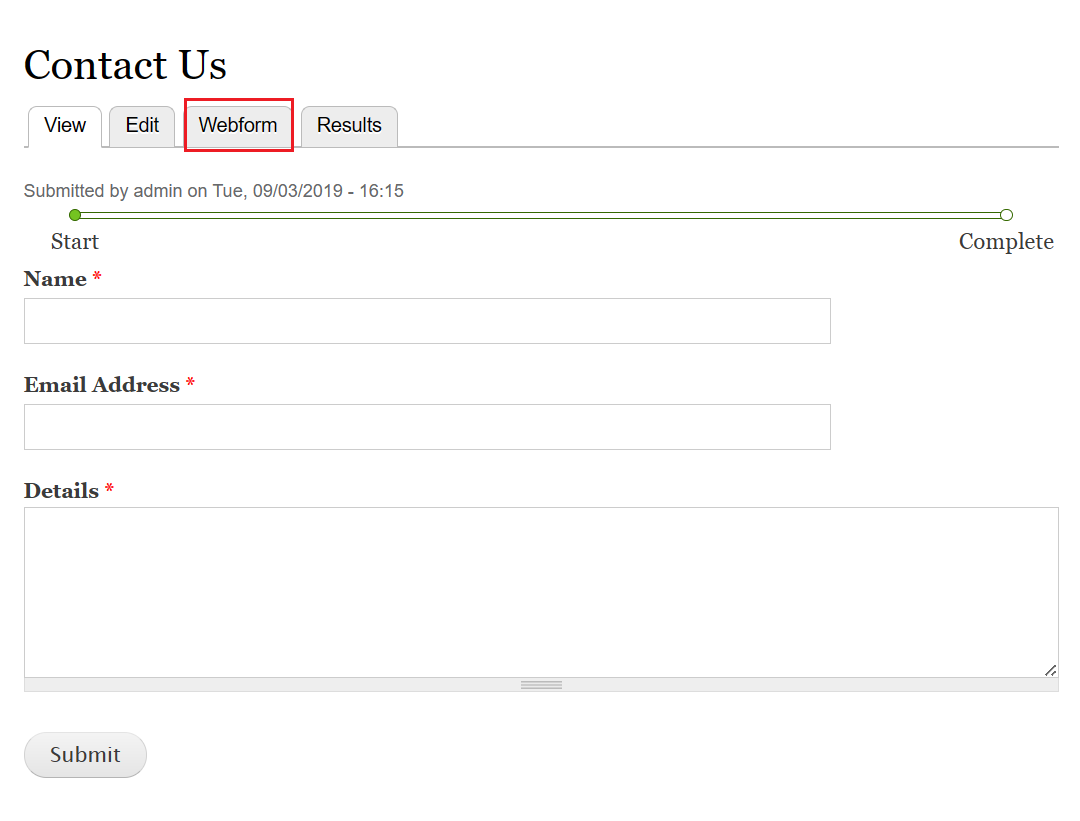
Task: Open the Results tab
Action: (x=349, y=125)
